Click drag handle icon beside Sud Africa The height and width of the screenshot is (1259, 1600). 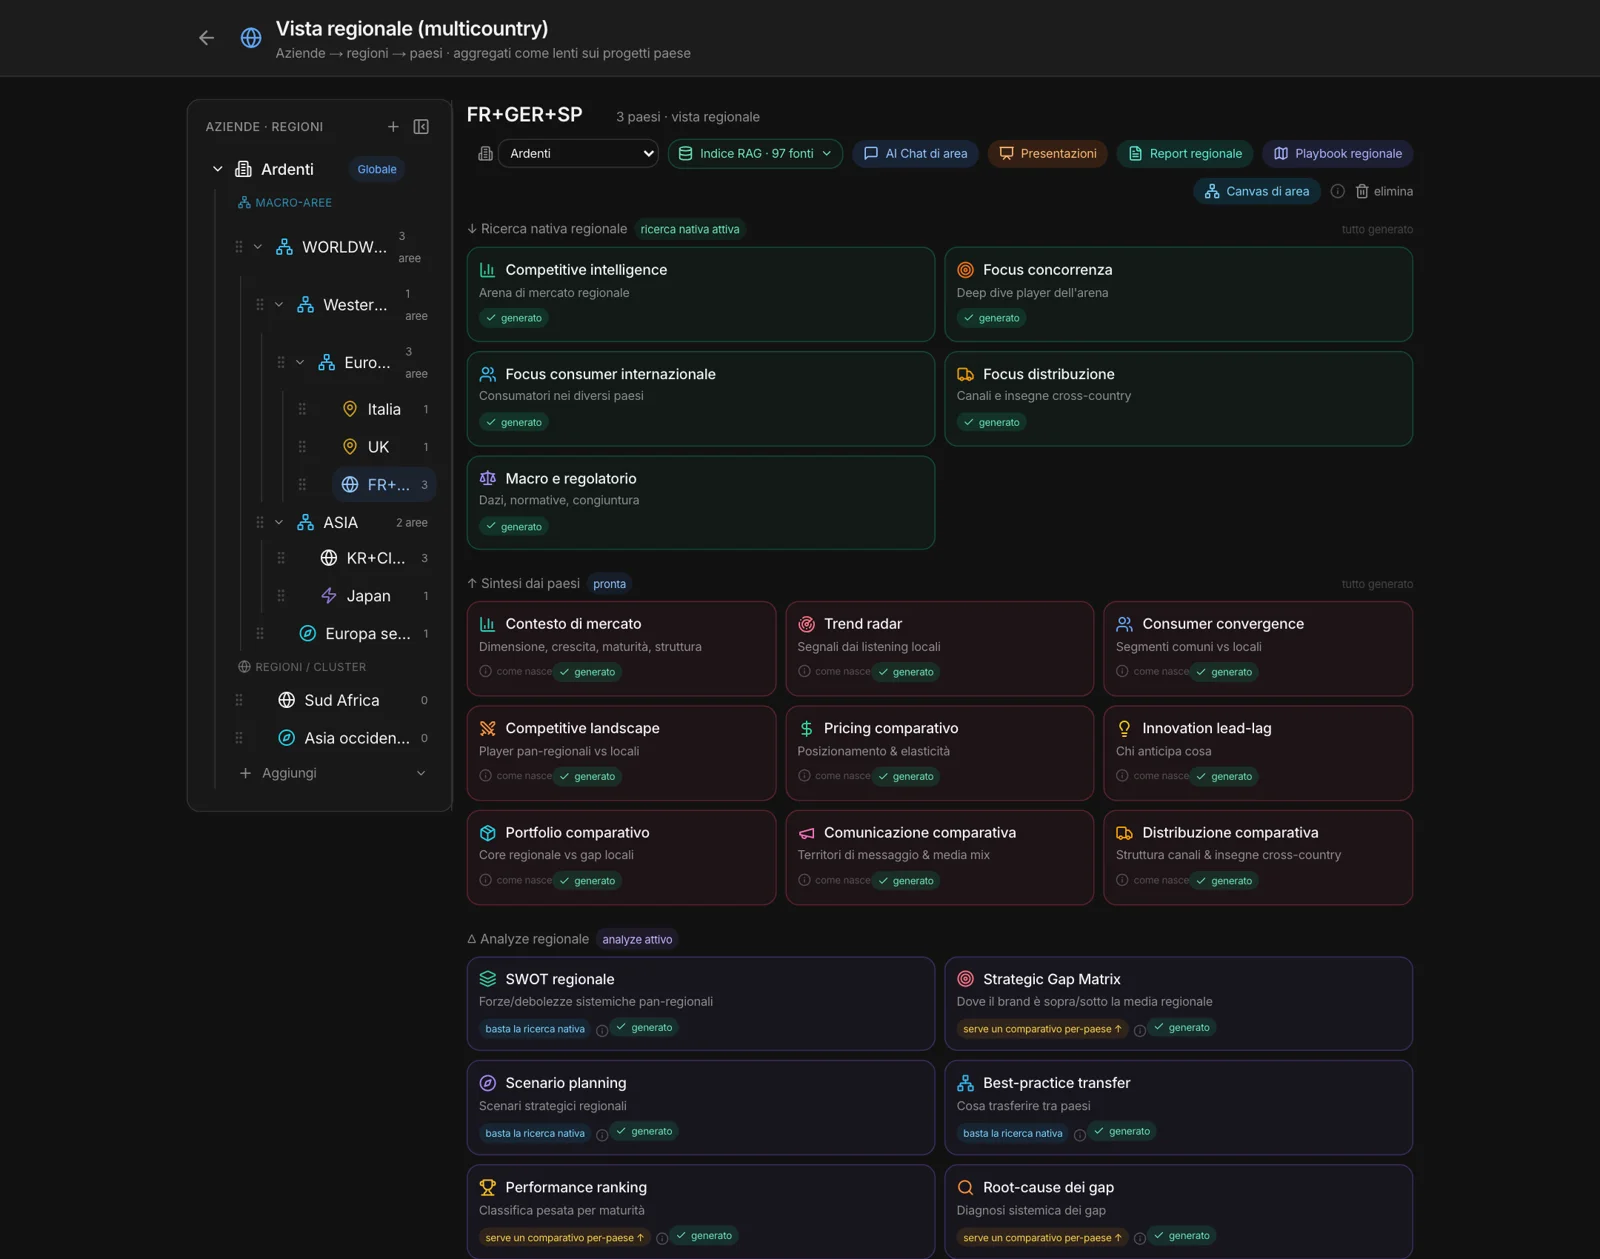tap(239, 700)
